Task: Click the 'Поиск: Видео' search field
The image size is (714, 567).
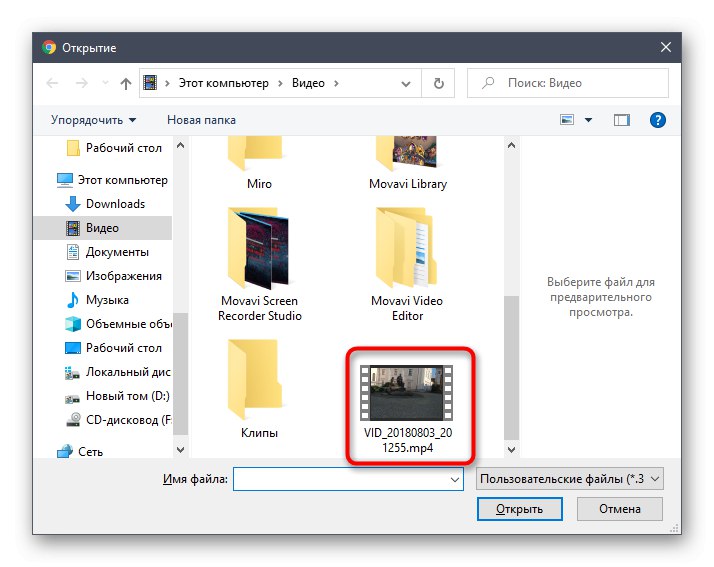Action: tap(568, 83)
